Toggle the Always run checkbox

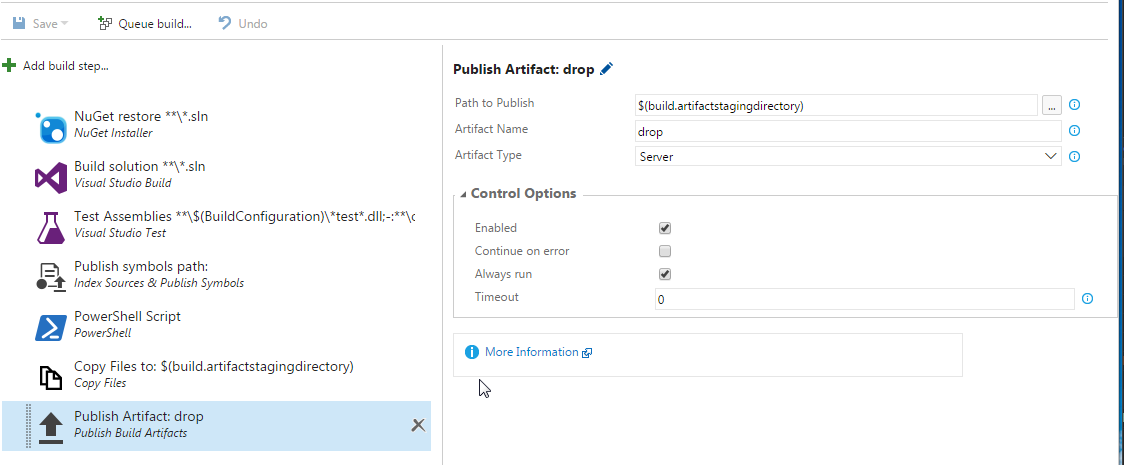(665, 274)
